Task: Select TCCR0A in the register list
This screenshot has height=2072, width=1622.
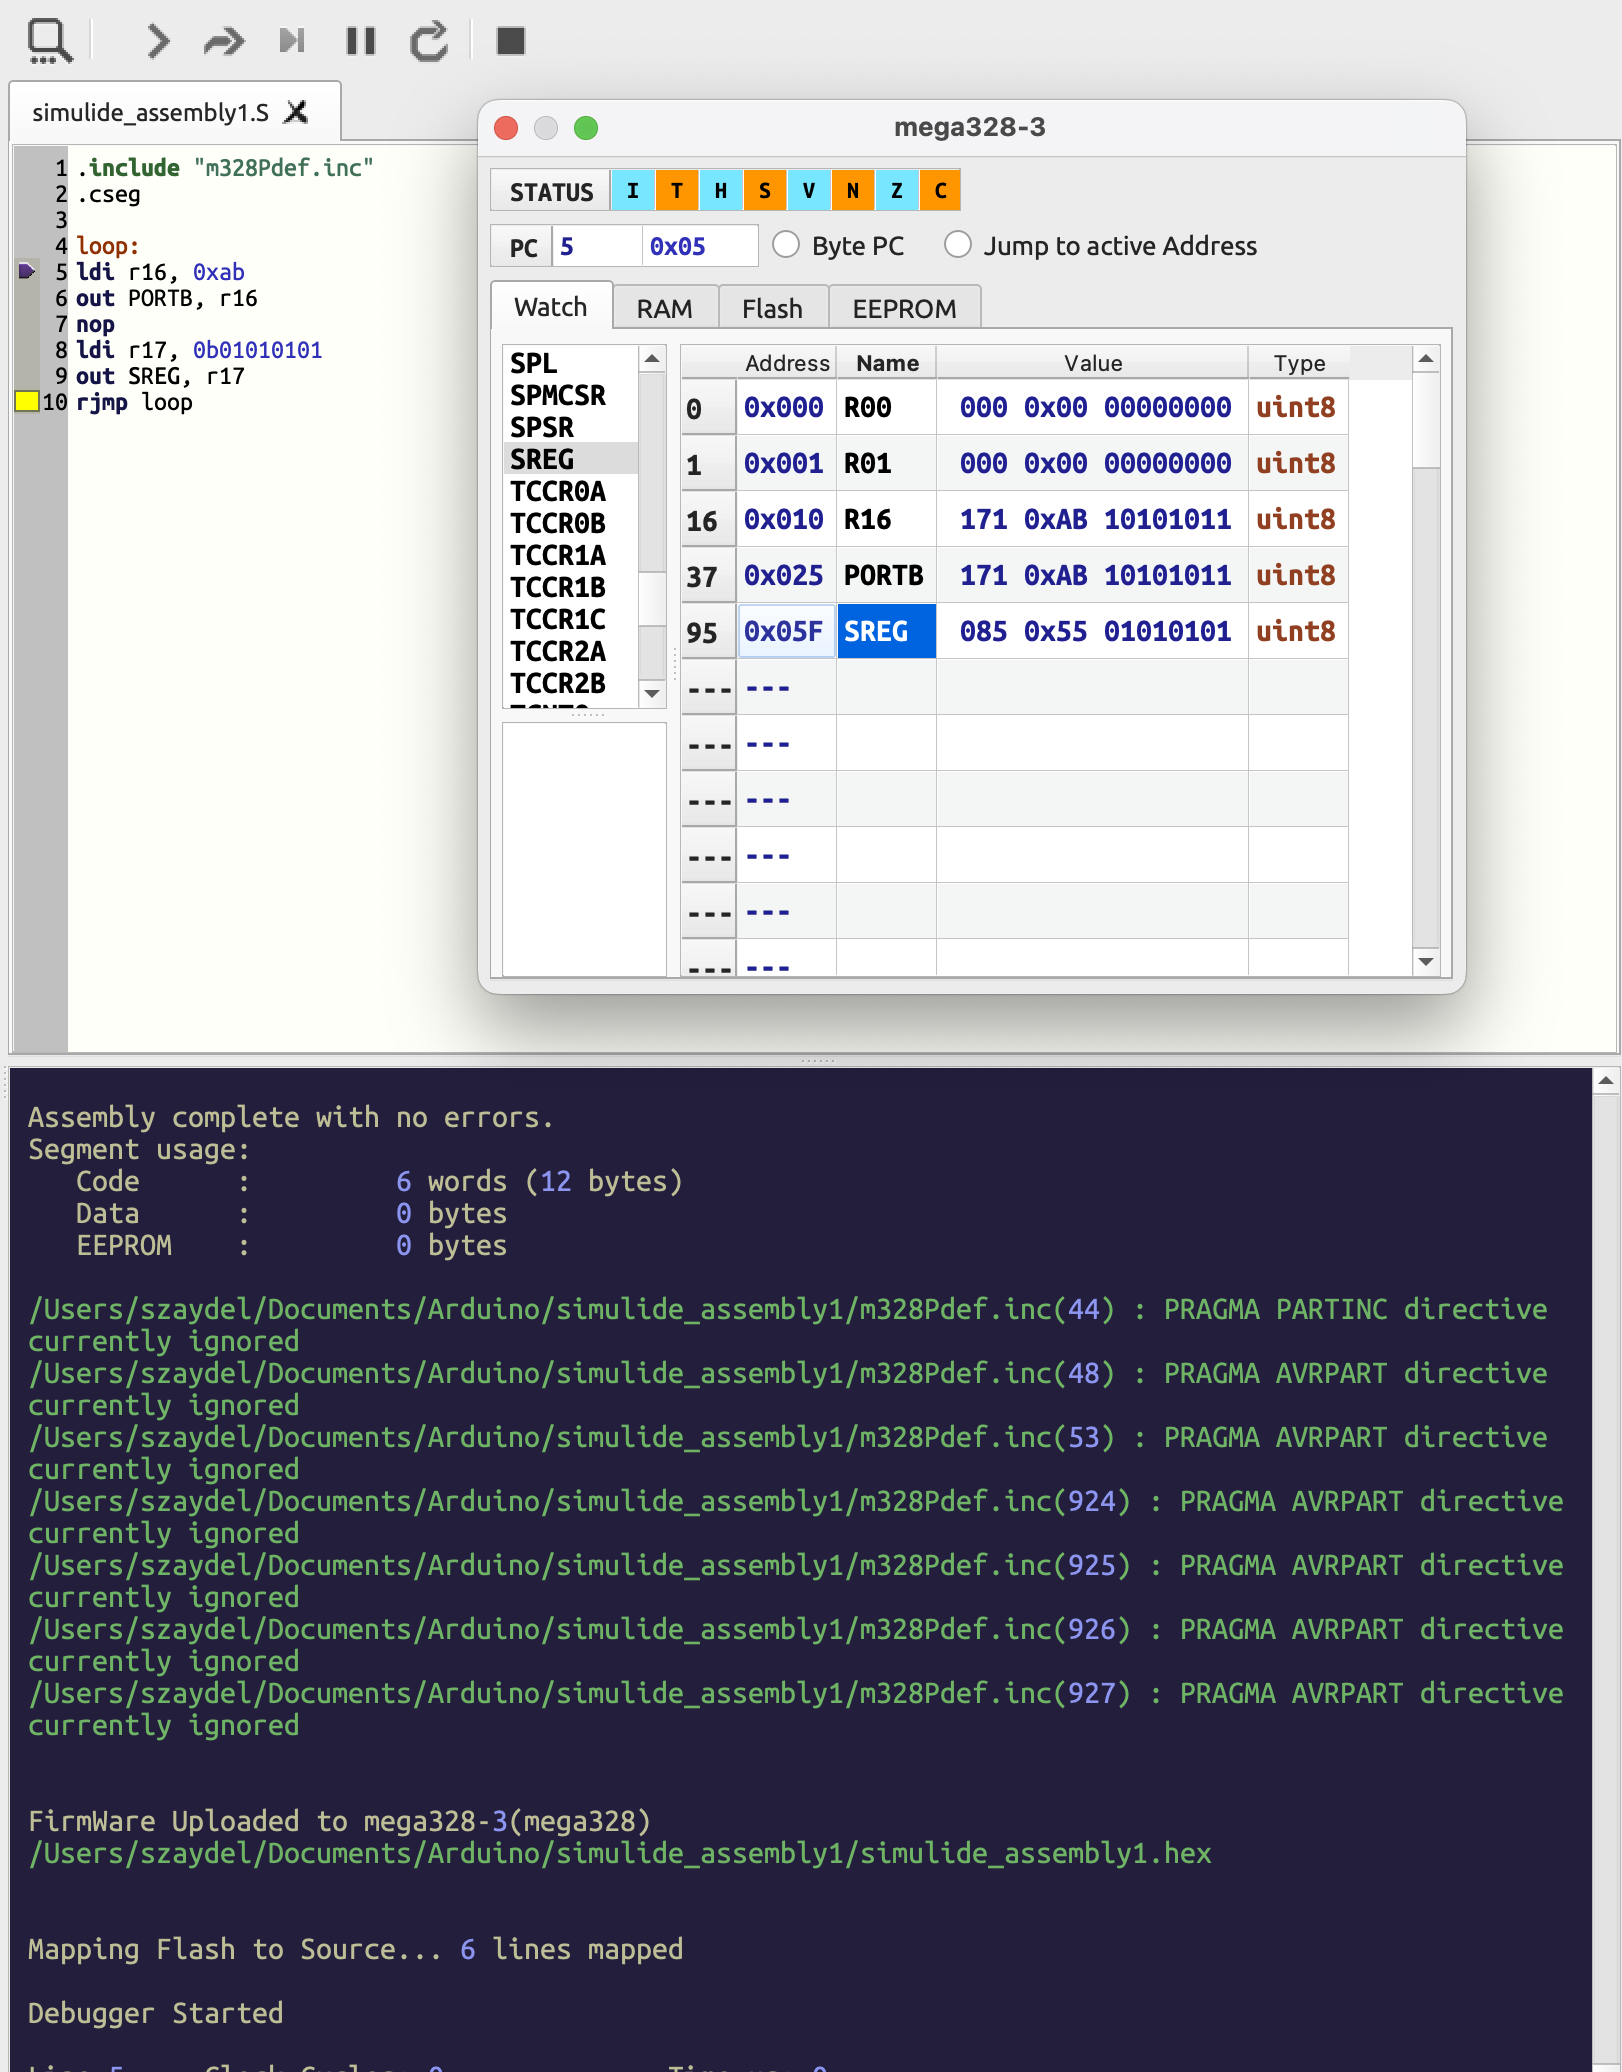Action: tap(558, 492)
